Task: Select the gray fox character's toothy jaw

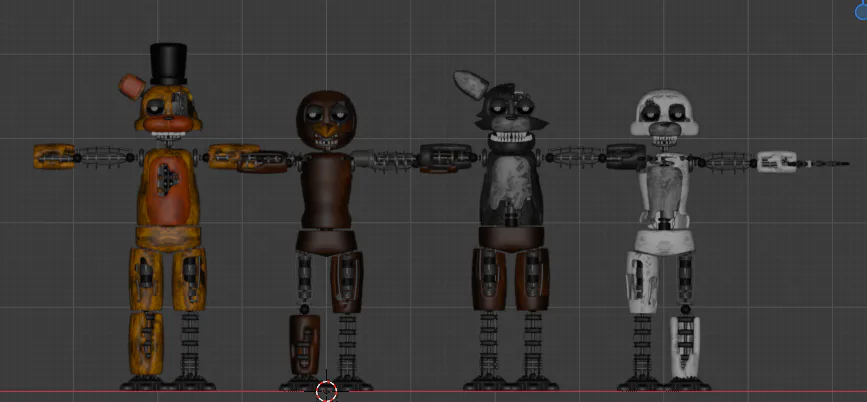Action: tap(512, 141)
